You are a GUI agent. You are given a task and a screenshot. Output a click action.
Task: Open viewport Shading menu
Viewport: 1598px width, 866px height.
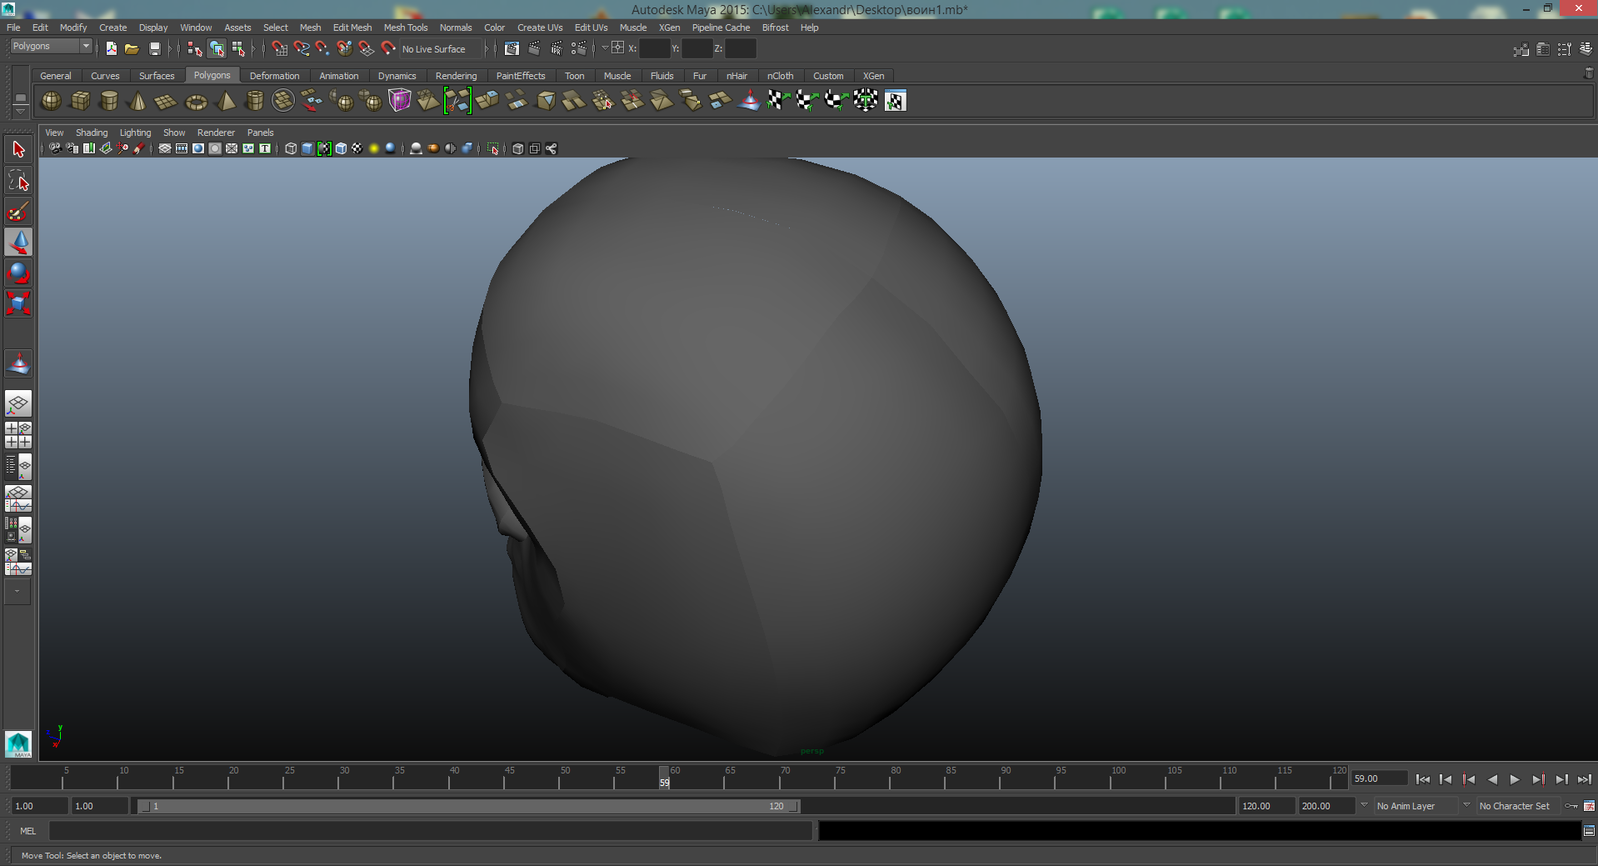[91, 133]
